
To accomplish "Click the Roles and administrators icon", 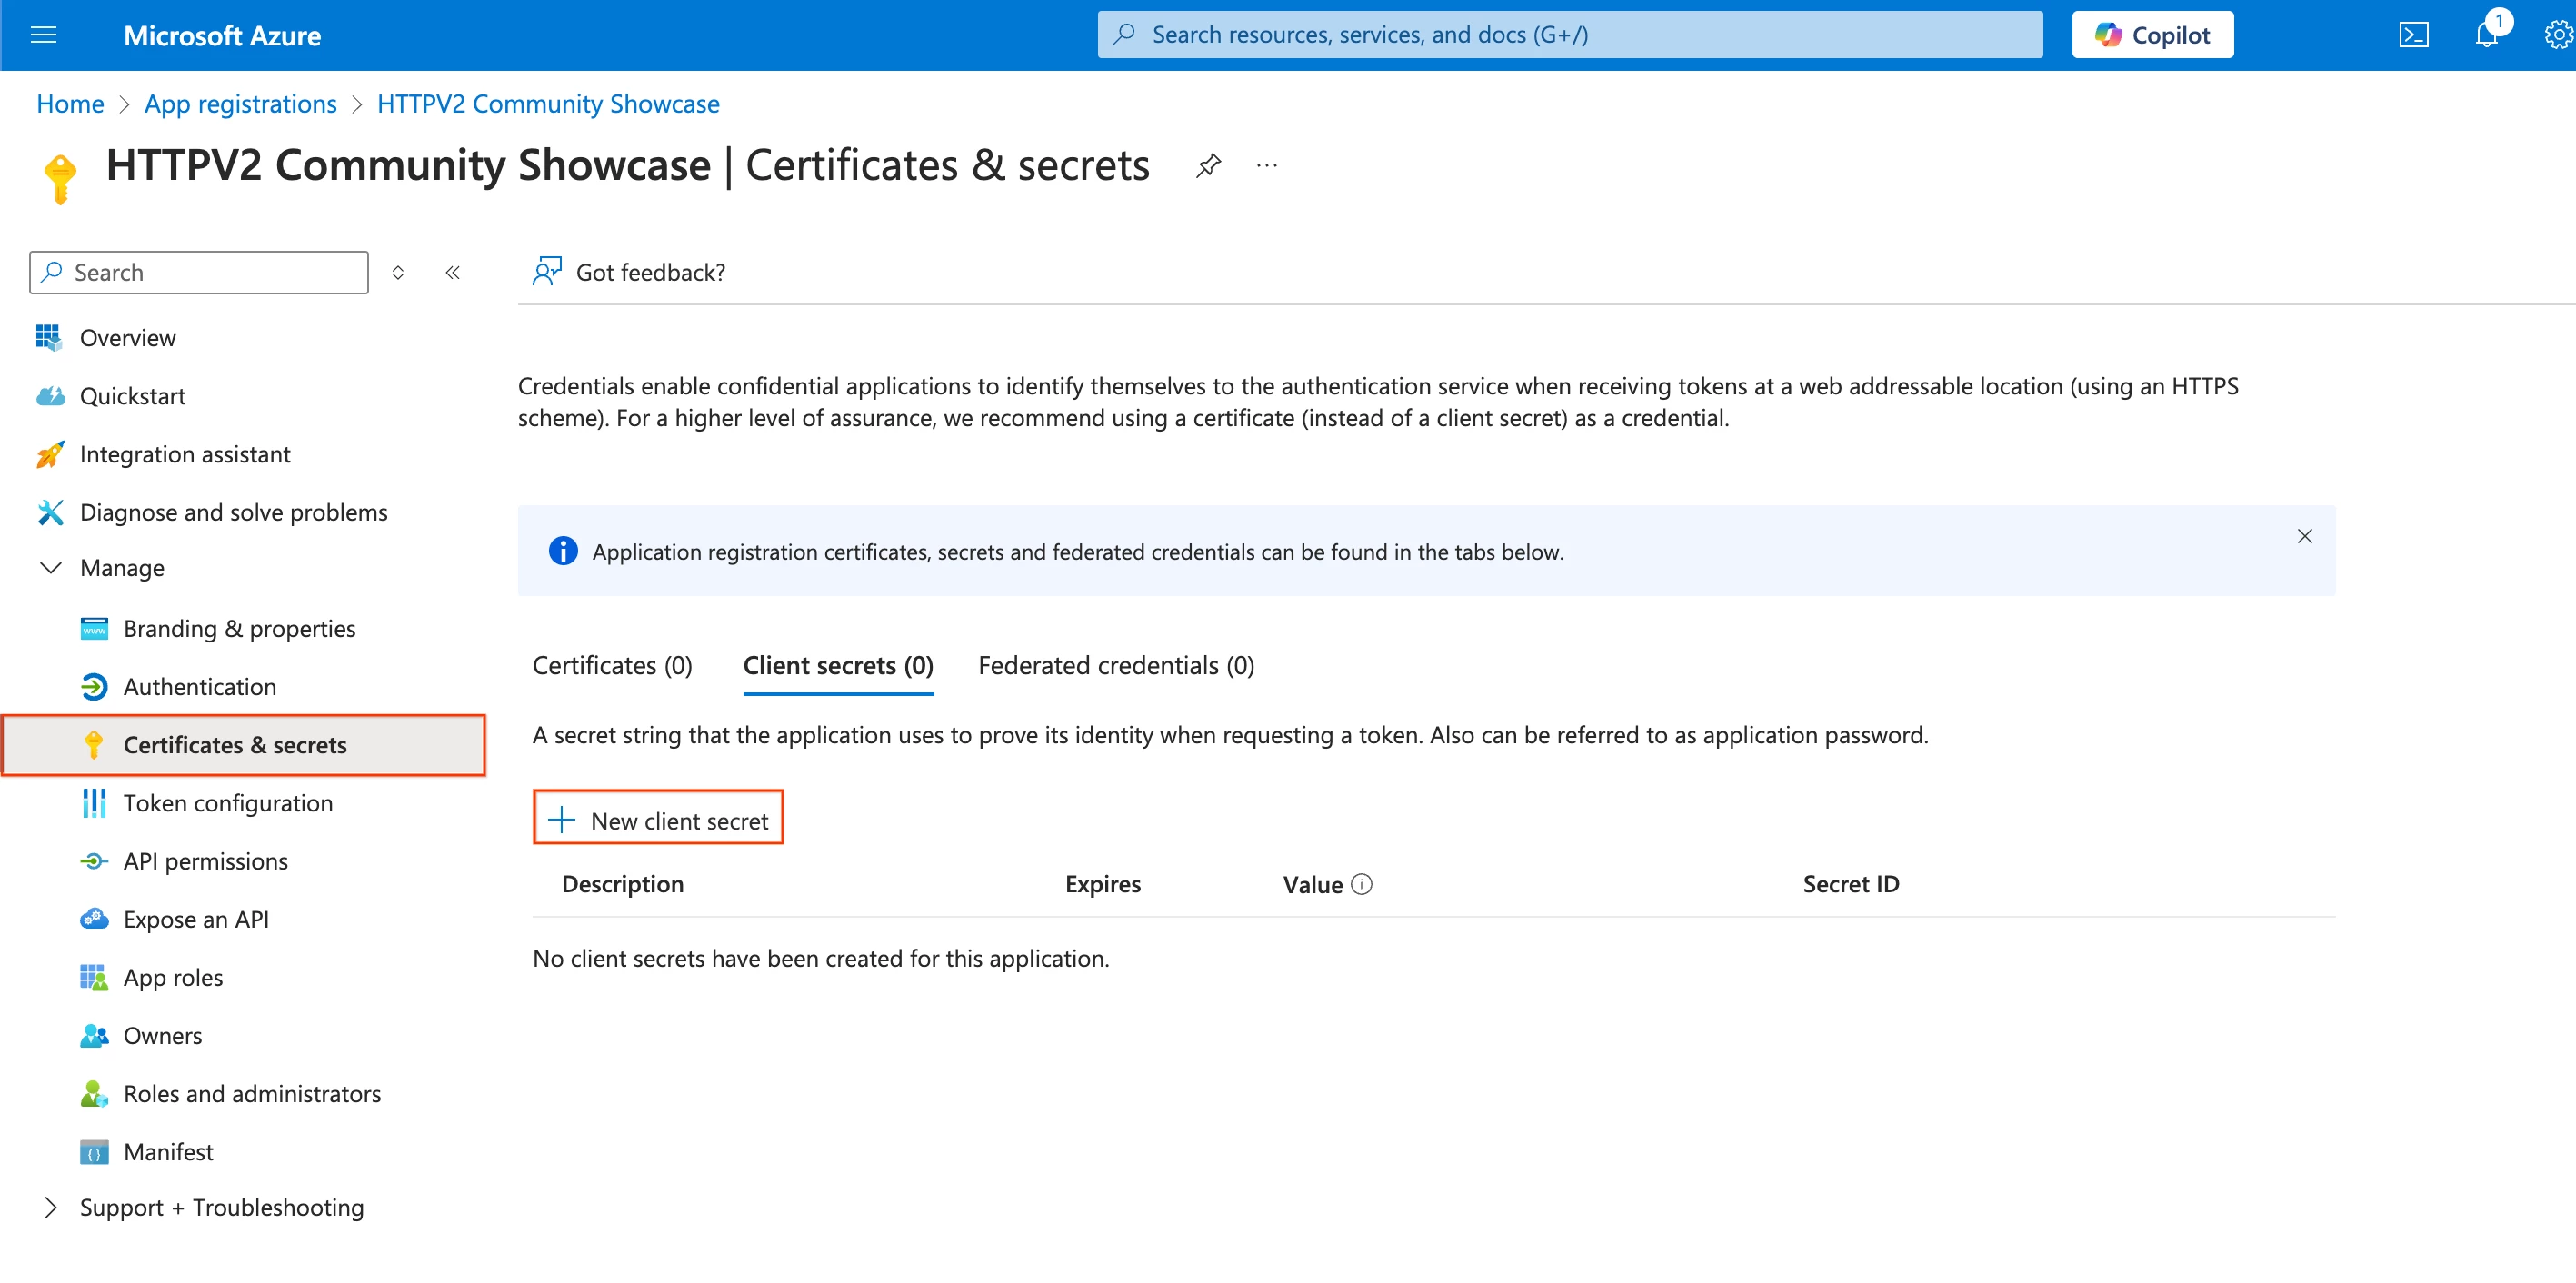I will click(x=94, y=1093).
